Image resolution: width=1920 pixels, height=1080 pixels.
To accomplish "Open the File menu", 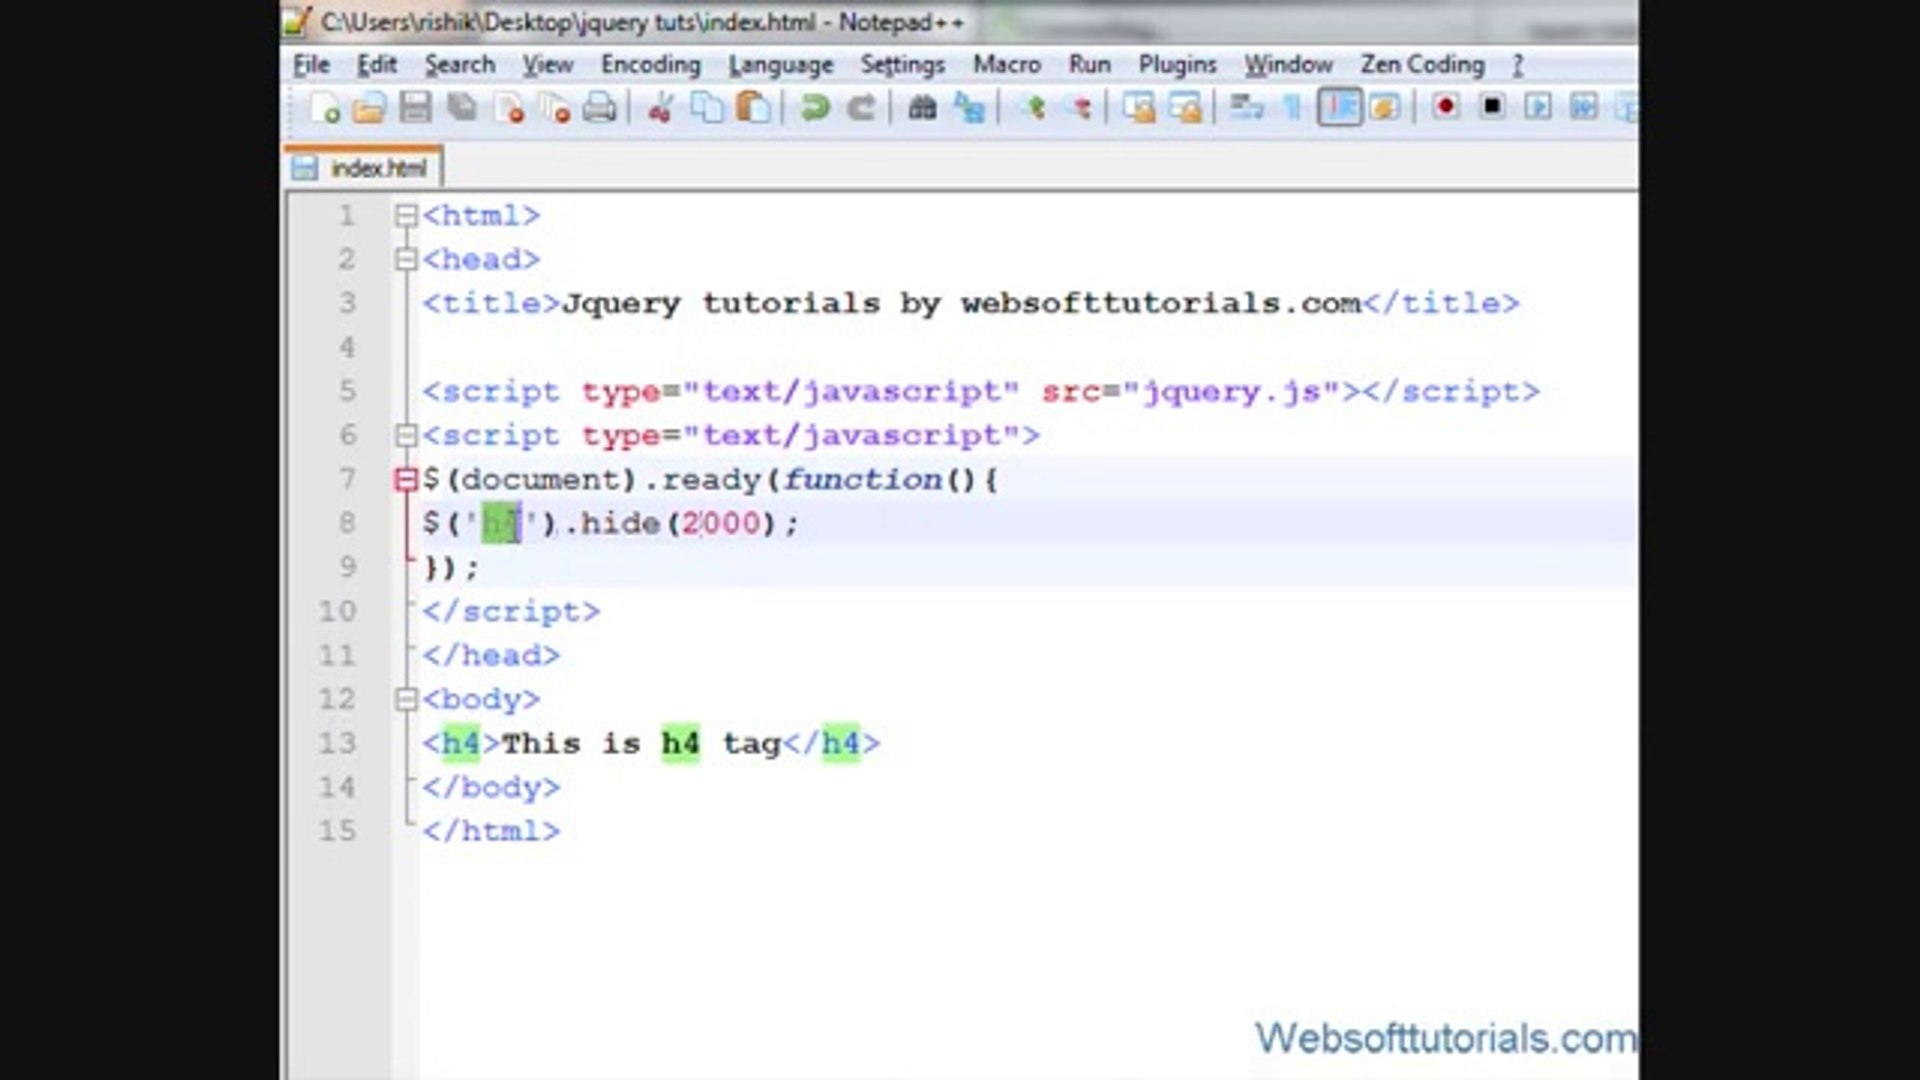I will [311, 65].
